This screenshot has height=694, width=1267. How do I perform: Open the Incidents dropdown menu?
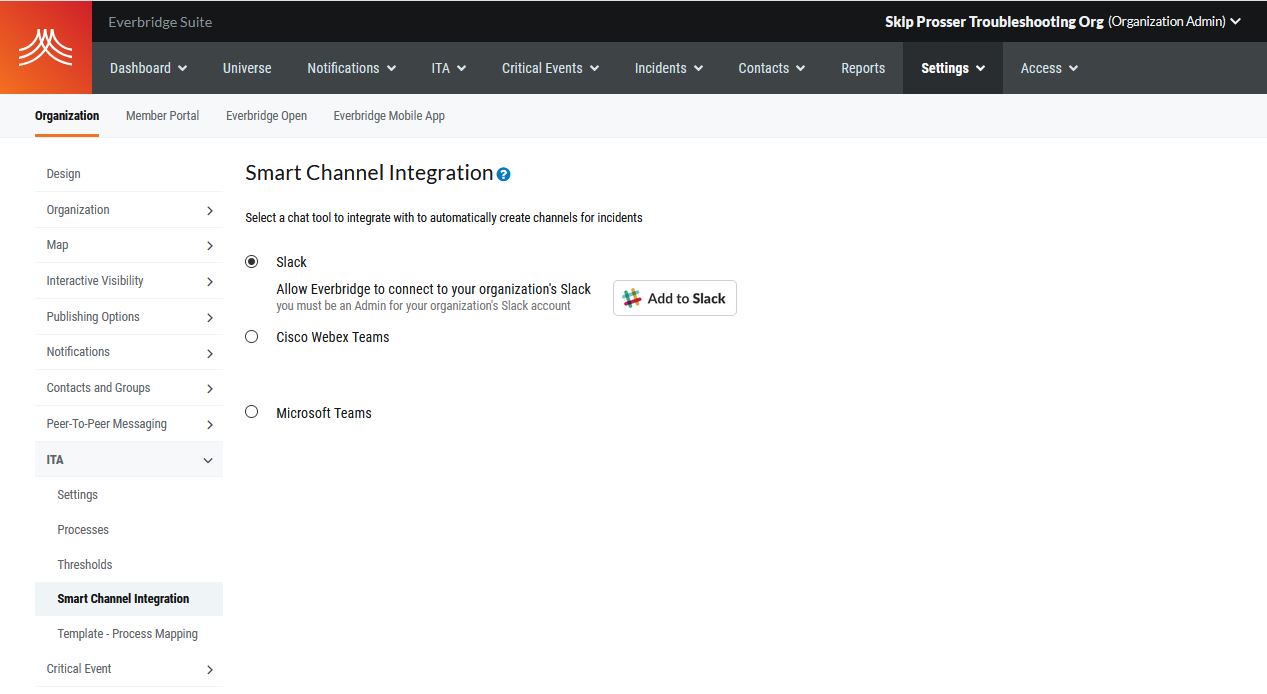click(668, 68)
